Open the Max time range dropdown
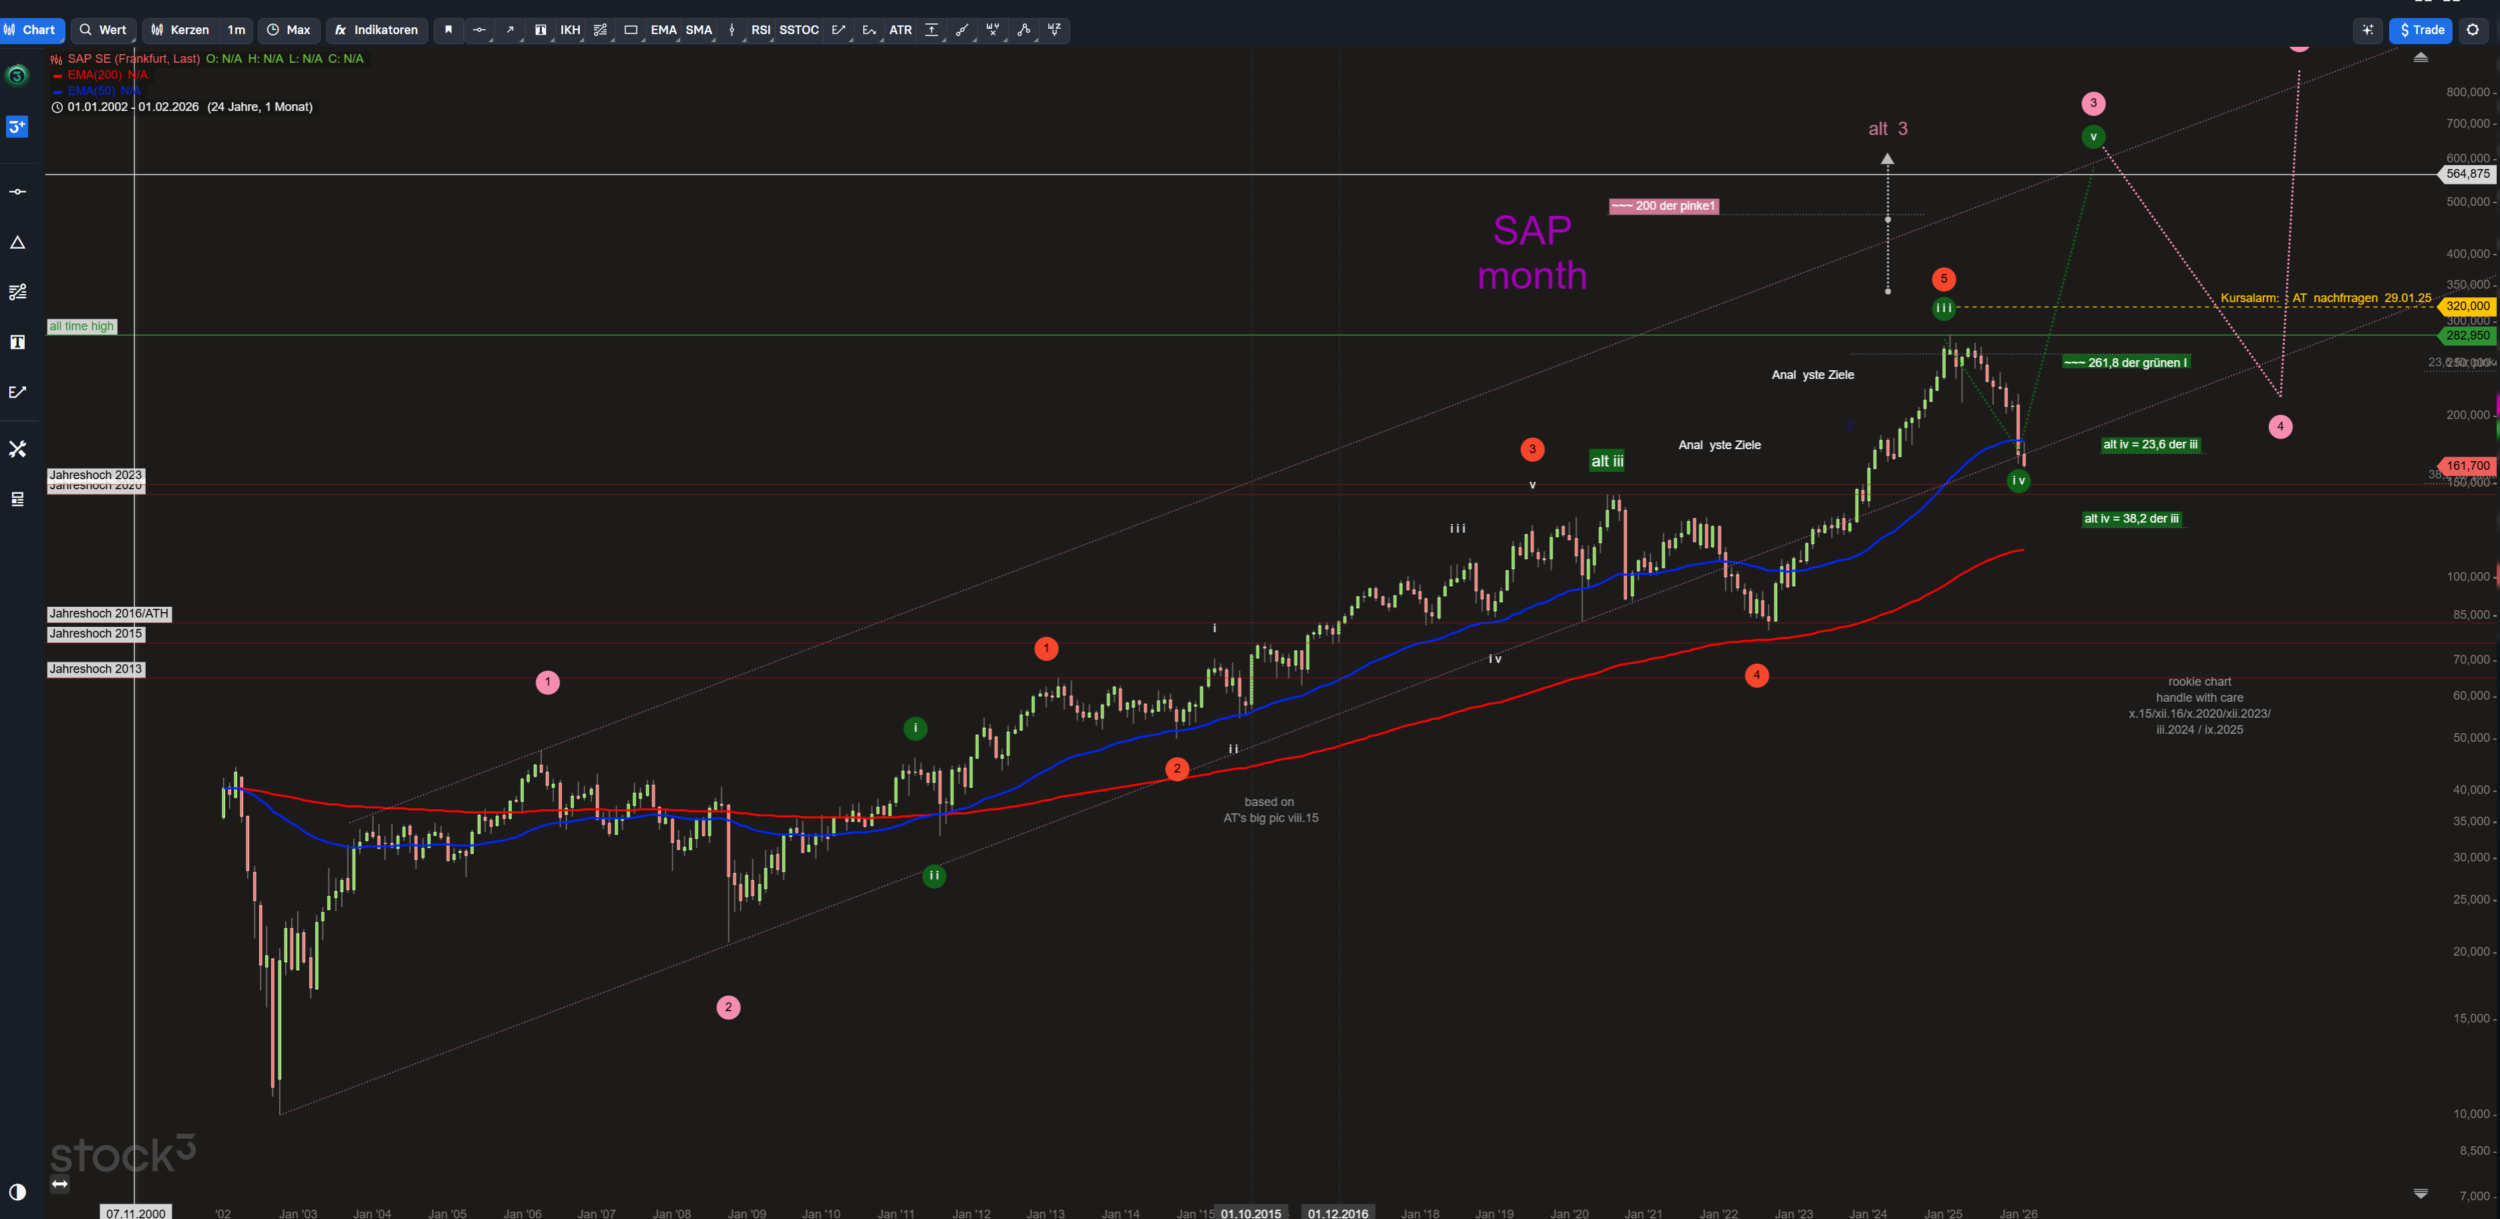Image resolution: width=2500 pixels, height=1219 pixels. [x=288, y=30]
